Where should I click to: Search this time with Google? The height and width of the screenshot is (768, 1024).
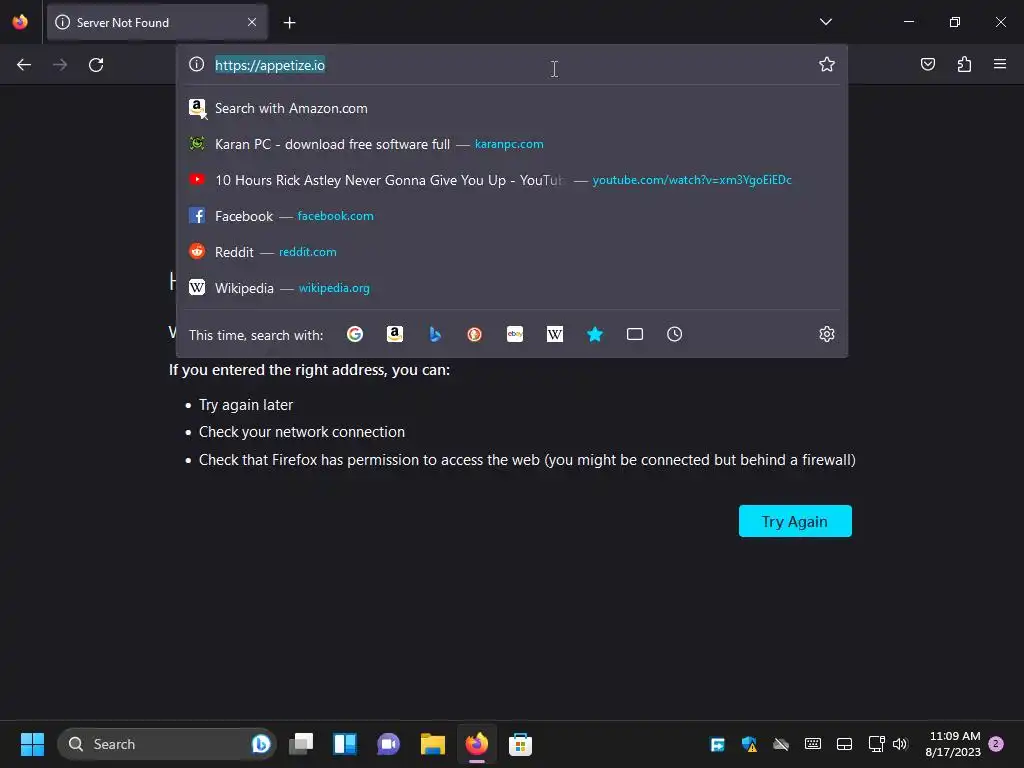[355, 334]
